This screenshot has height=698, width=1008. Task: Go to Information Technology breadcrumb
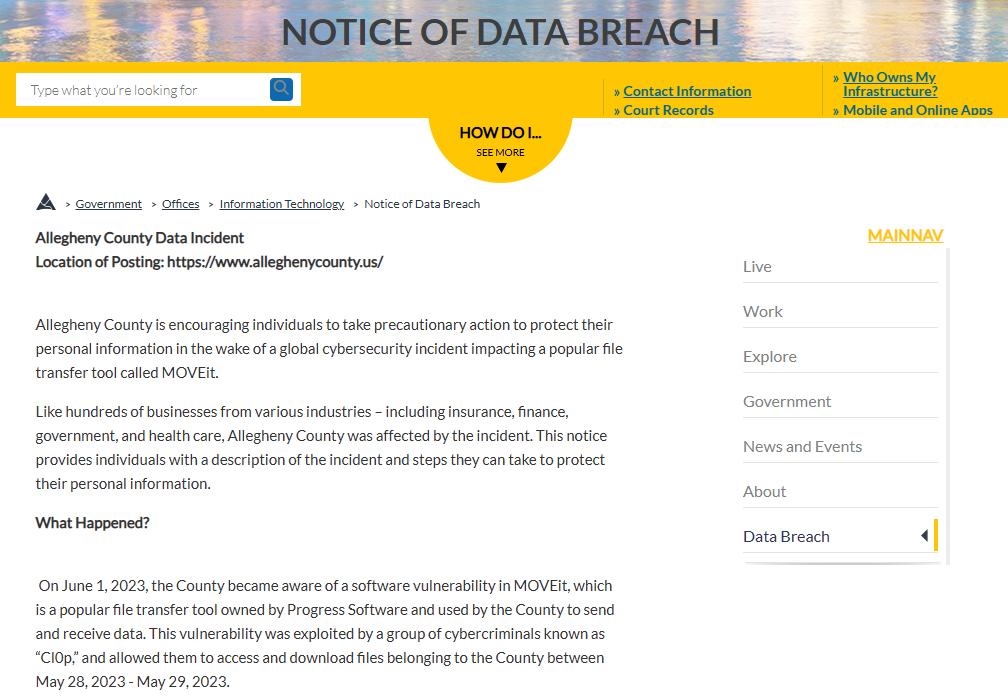[x=282, y=204]
